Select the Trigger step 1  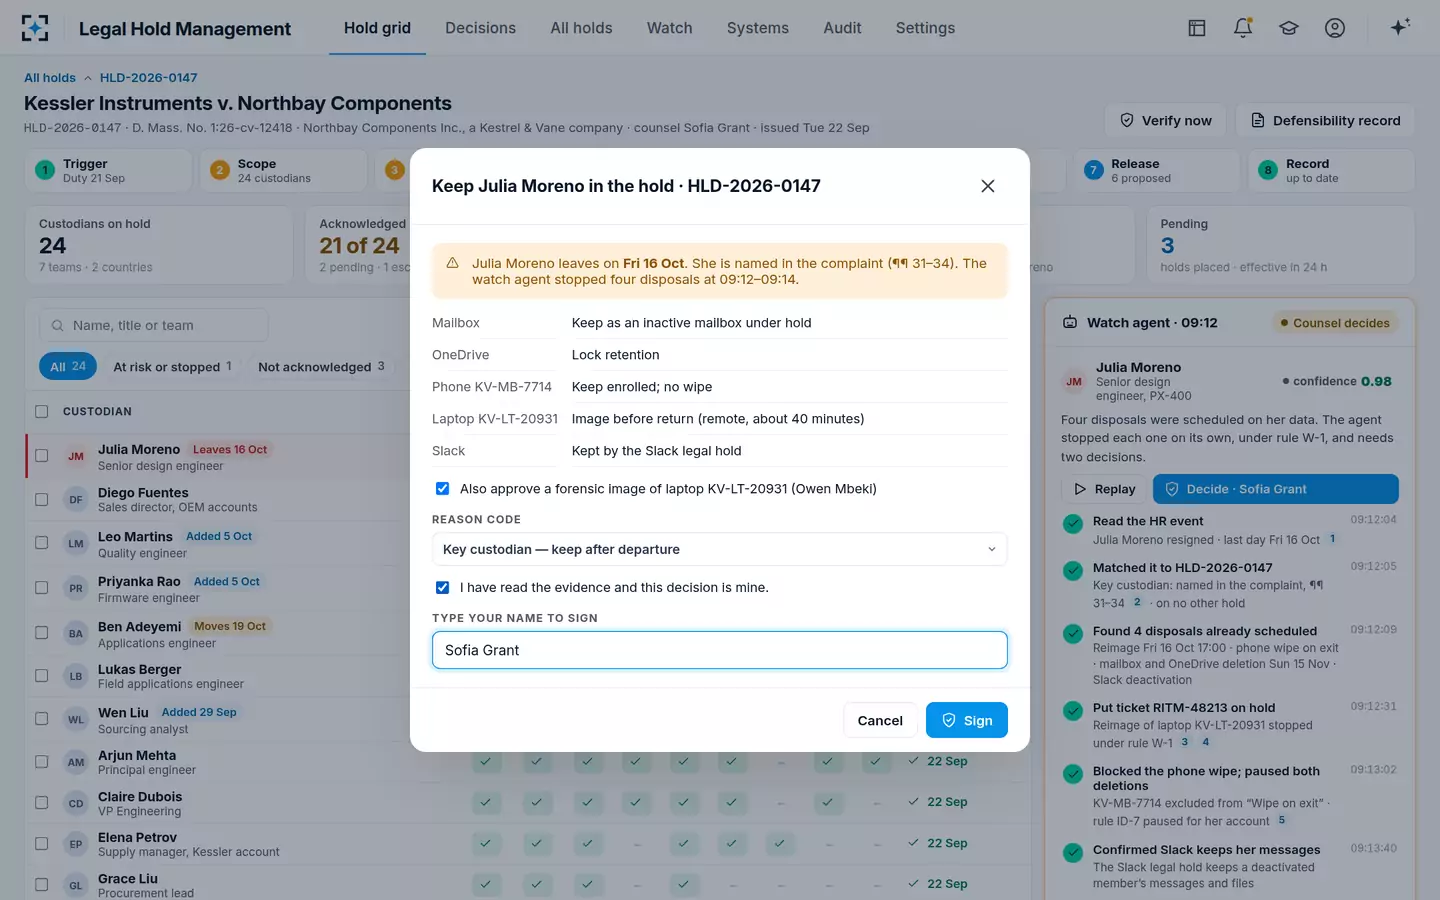coord(107,170)
